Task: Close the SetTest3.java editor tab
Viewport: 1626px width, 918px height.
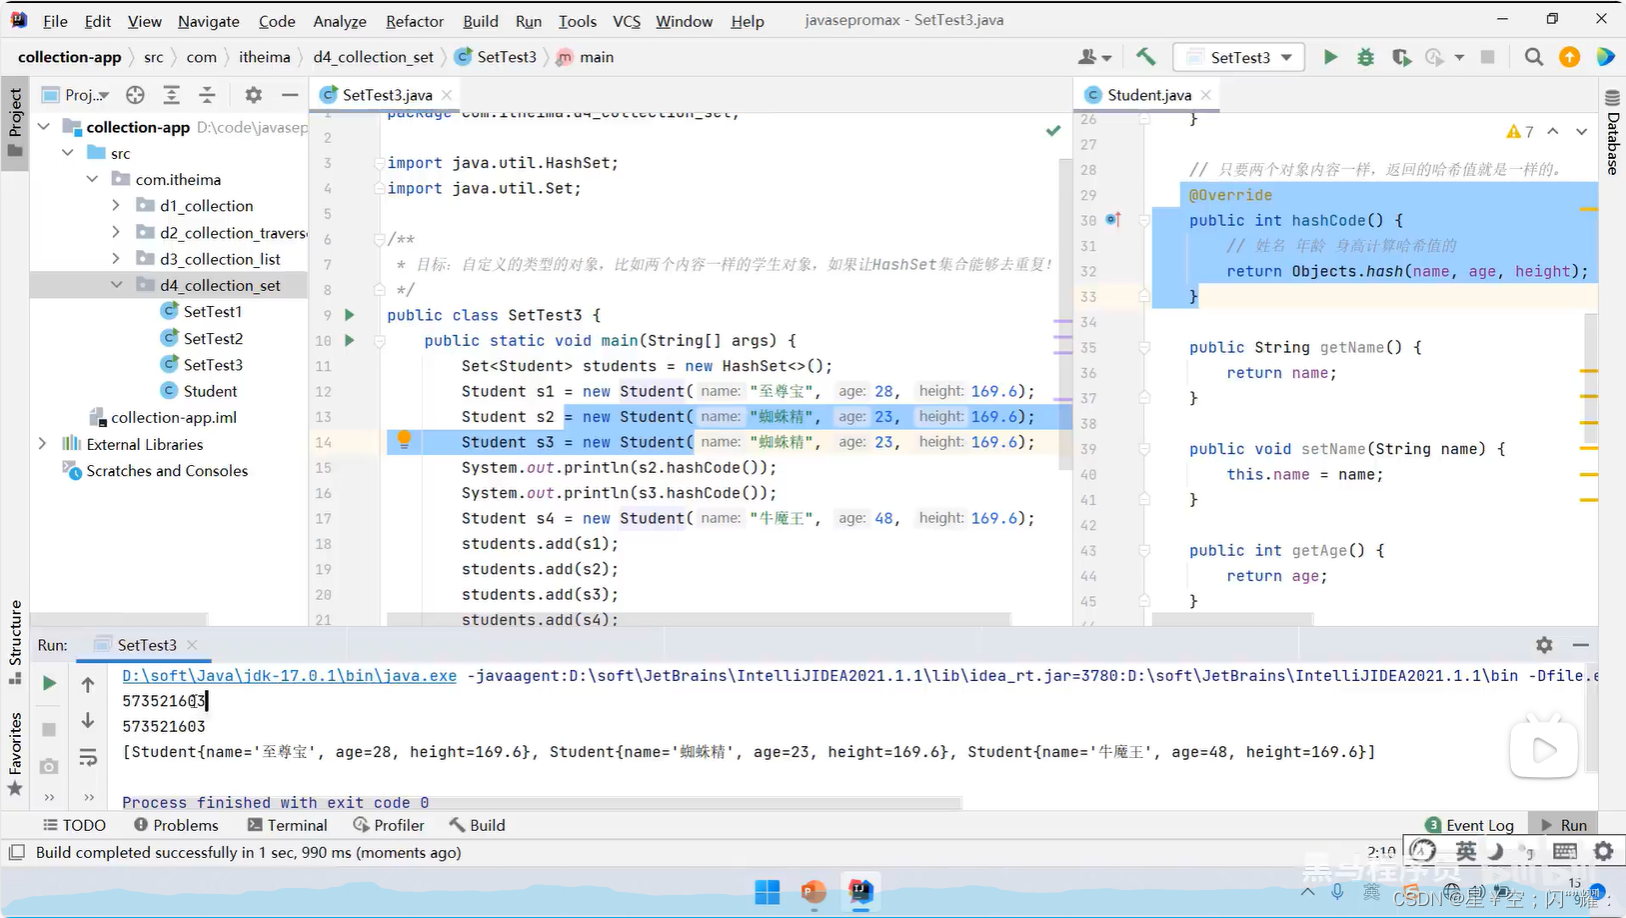Action: tap(447, 95)
